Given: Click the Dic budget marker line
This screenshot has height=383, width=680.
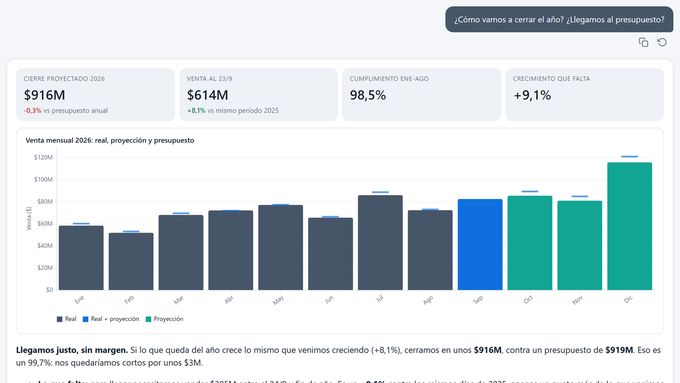Looking at the screenshot, I should 630,157.
